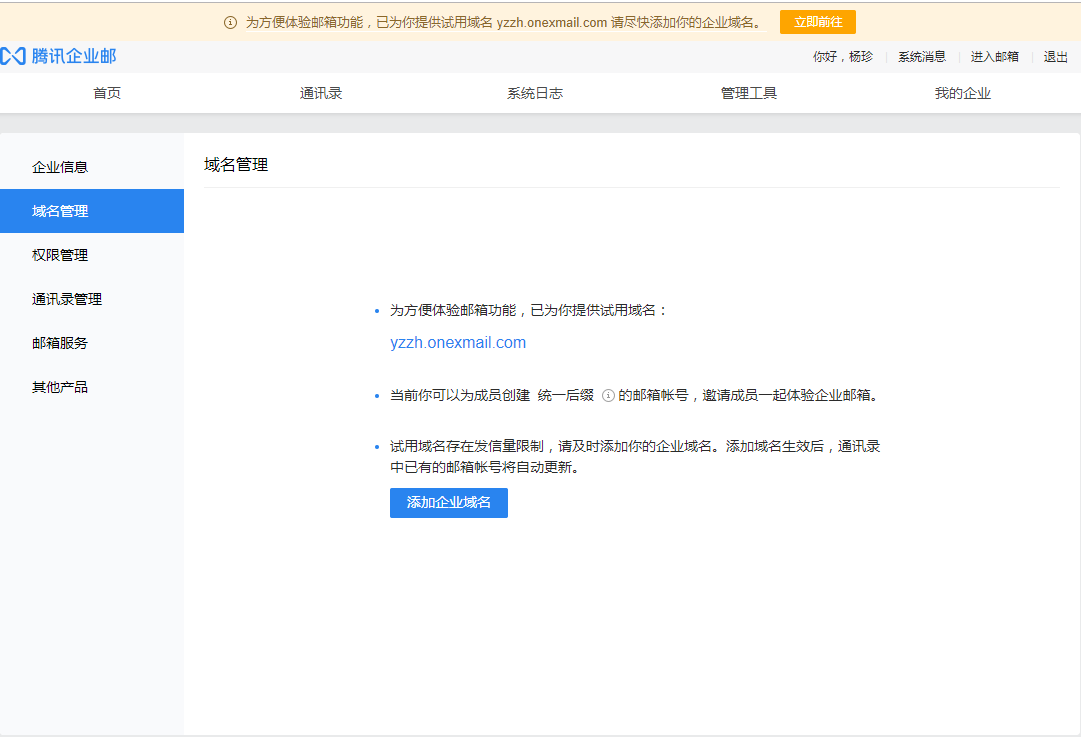The image size is (1081, 737).
Task: Open the 系统日志 tab
Action: tap(535, 93)
